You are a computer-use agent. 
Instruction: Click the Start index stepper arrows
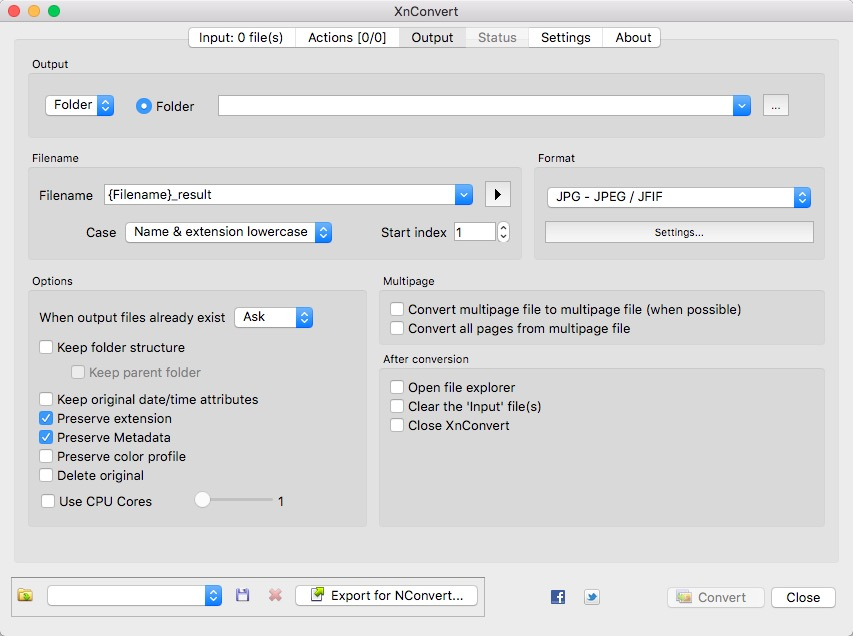point(503,232)
